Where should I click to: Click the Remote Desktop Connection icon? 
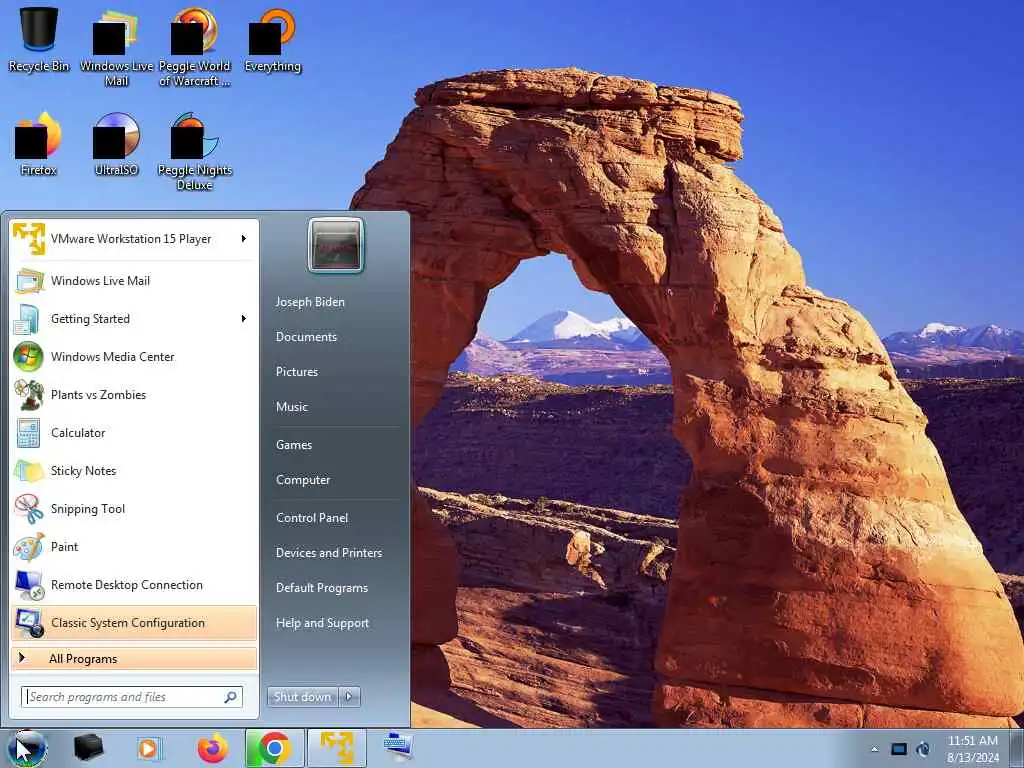click(29, 585)
